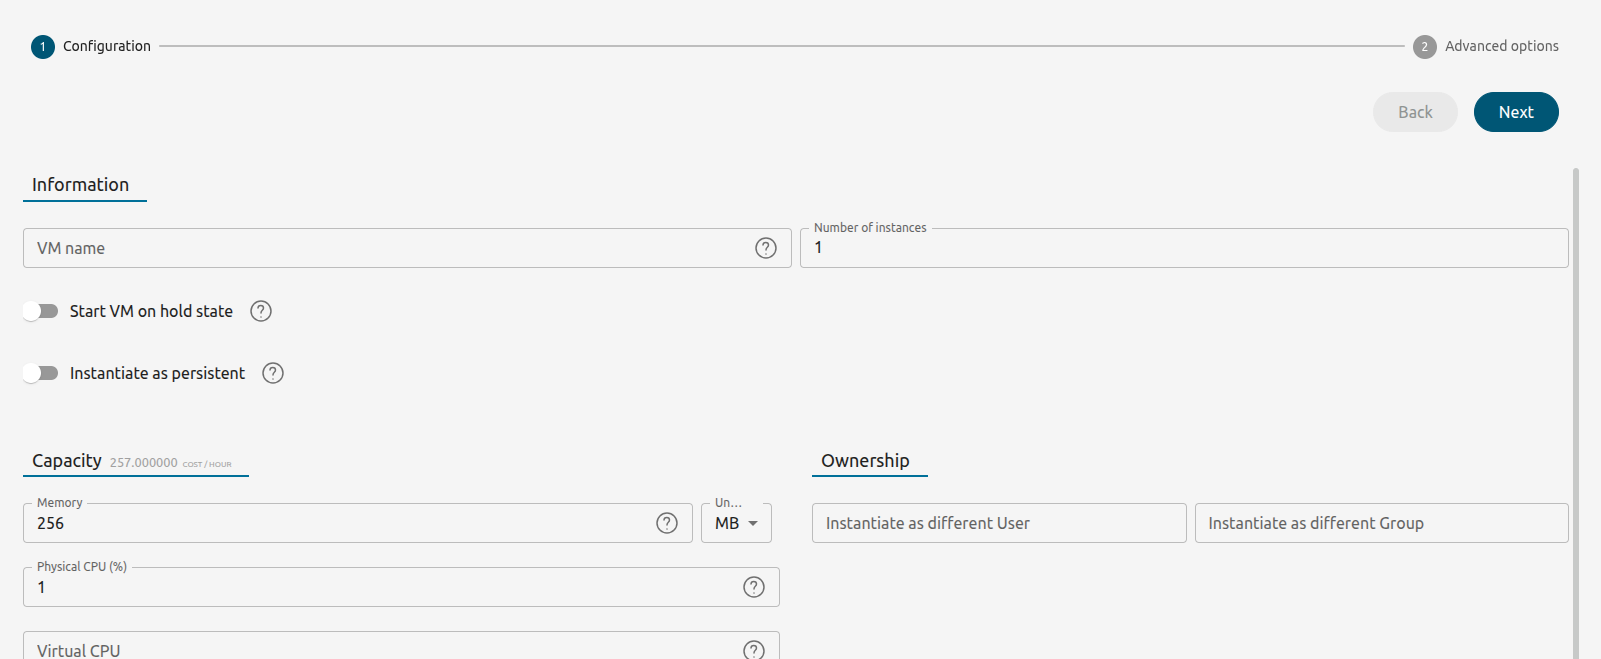Click the Memory field help icon

(x=667, y=523)
